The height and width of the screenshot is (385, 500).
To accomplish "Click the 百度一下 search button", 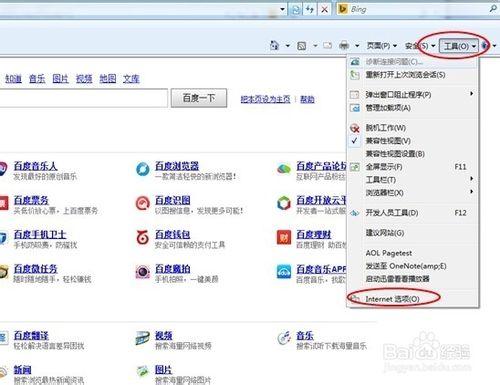I will [x=199, y=98].
